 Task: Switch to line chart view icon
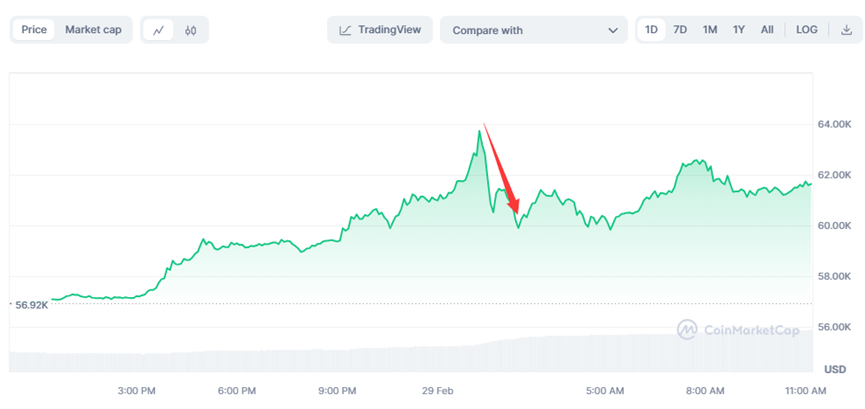point(159,30)
